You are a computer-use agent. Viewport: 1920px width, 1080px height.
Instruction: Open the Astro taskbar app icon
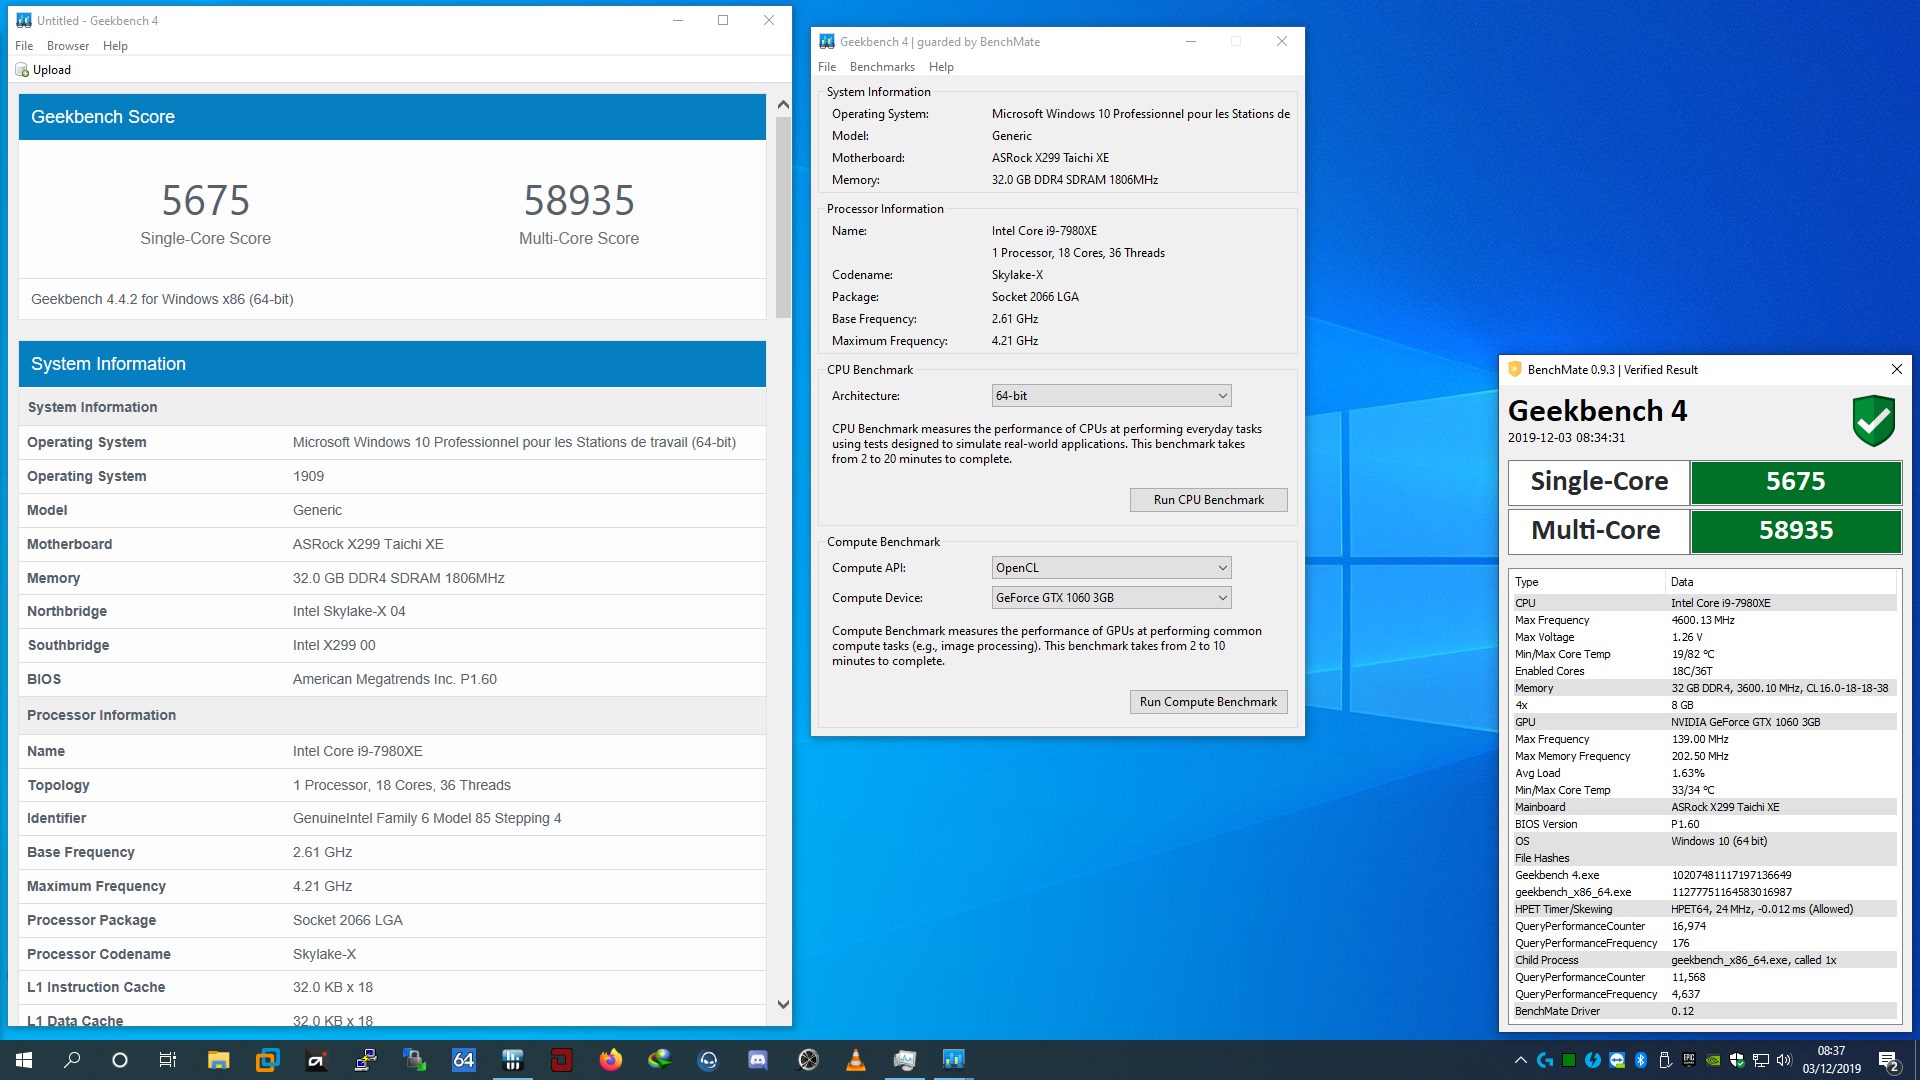(x=316, y=1060)
